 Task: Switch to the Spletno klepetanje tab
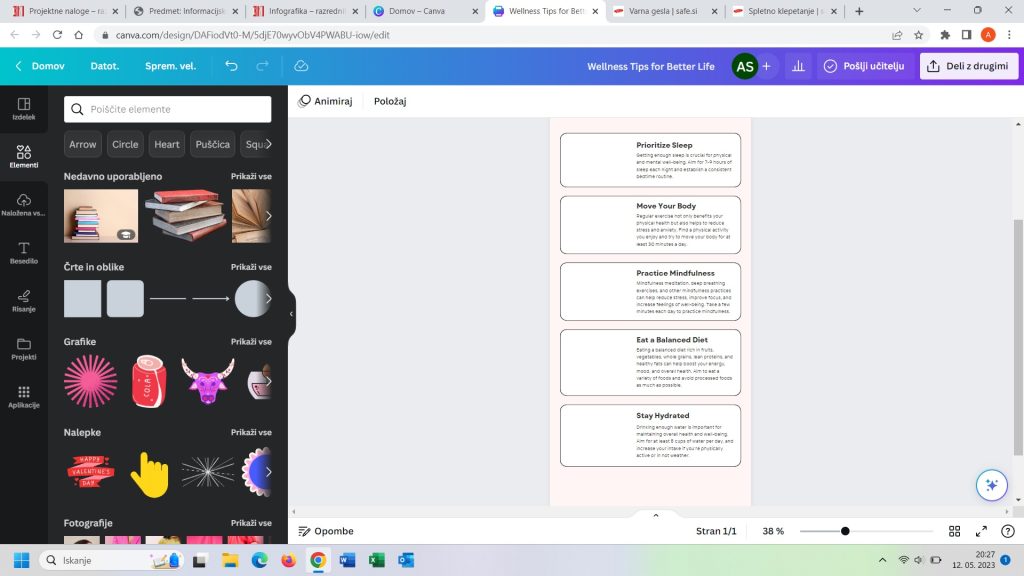click(x=785, y=11)
